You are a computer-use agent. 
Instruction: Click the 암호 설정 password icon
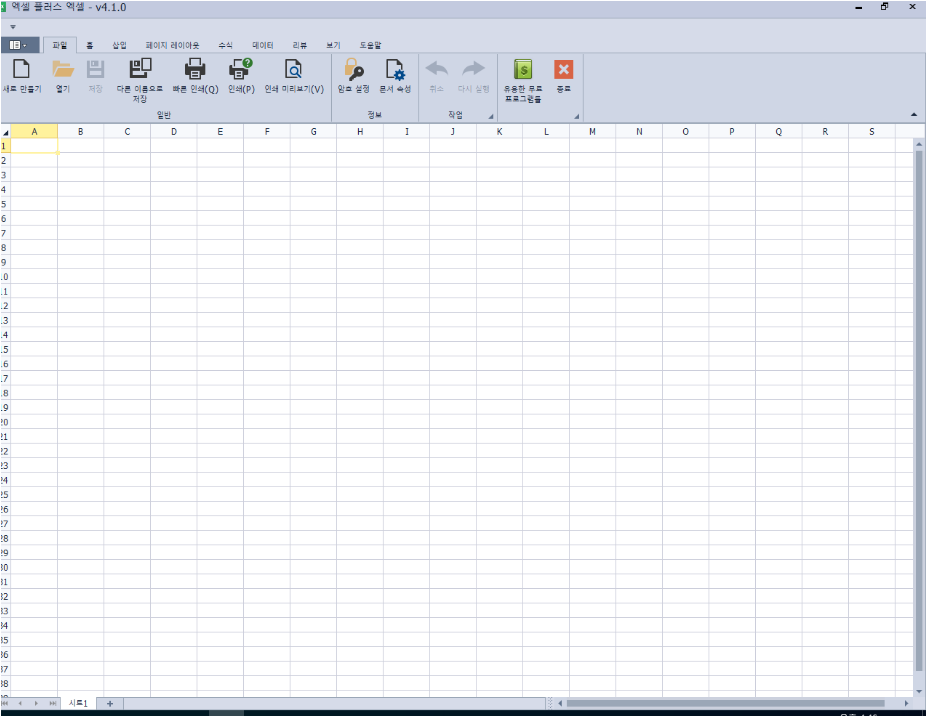353,69
